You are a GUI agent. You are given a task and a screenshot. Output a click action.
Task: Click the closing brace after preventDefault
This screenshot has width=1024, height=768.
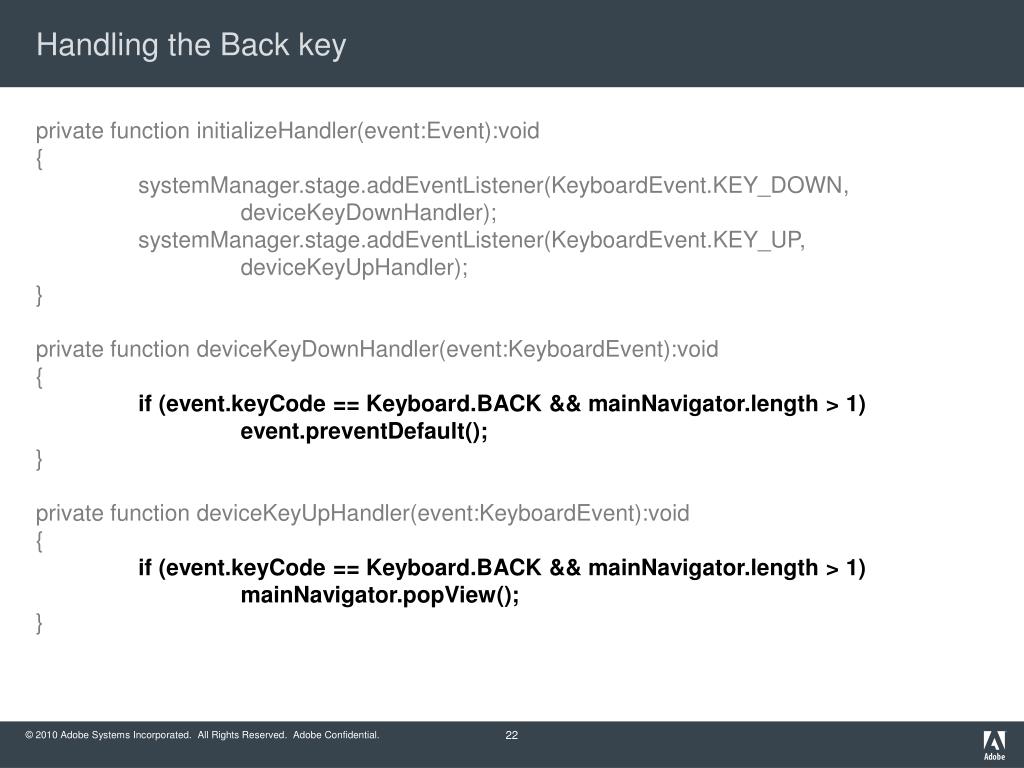[39, 459]
